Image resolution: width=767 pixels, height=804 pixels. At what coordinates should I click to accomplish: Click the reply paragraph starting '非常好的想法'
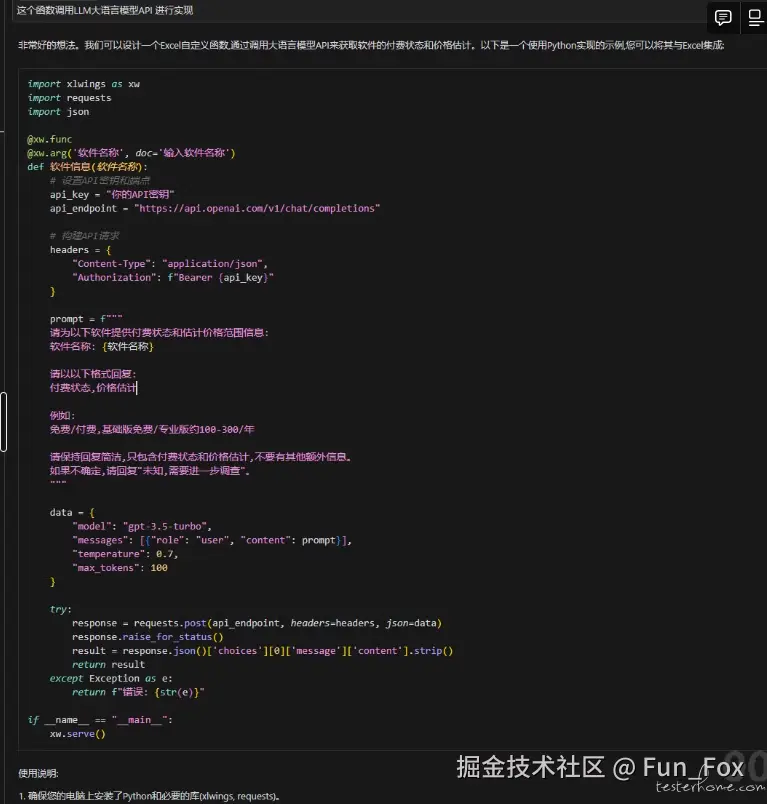coord(371,46)
